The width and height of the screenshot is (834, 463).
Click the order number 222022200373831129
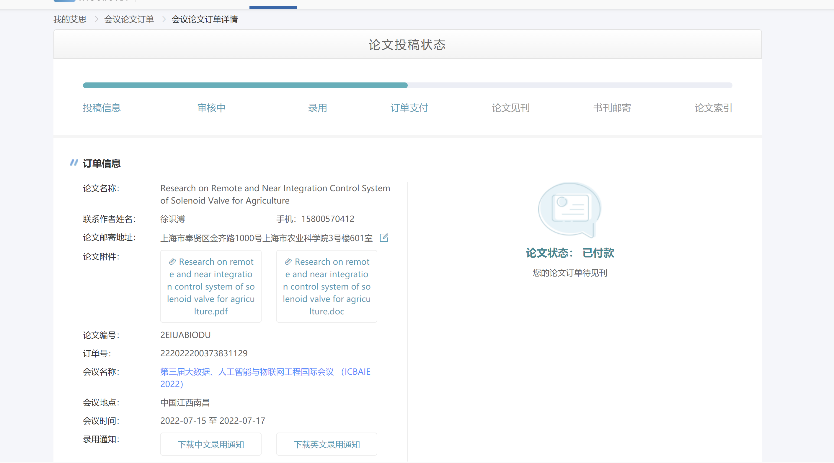point(204,353)
